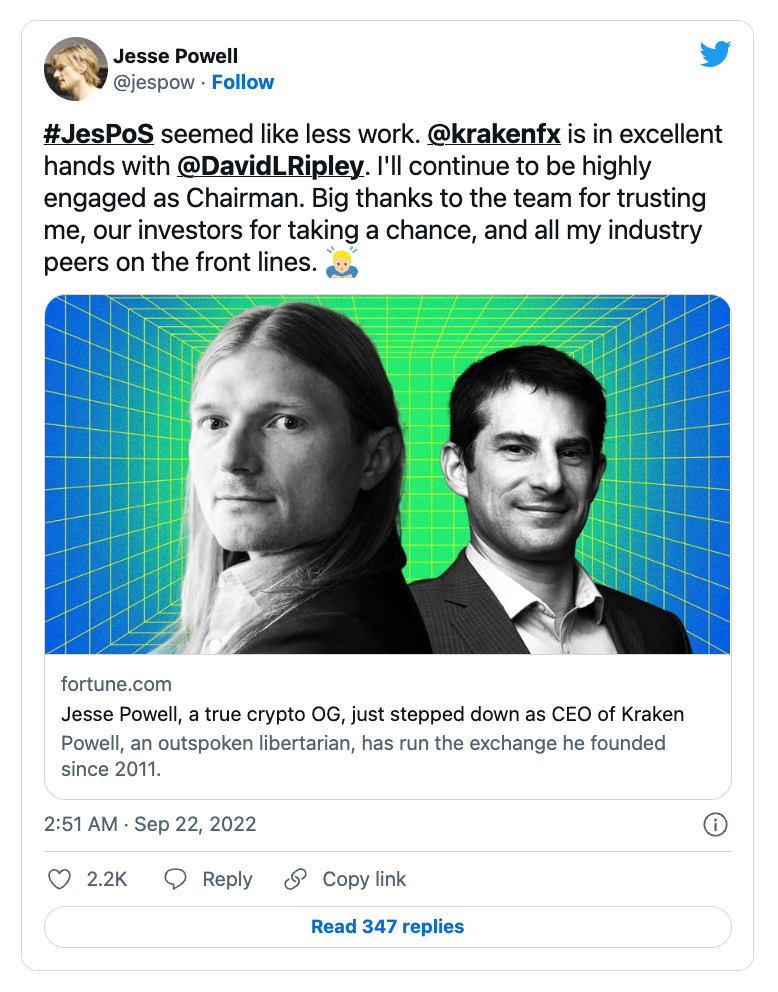This screenshot has height=992, width=778.
Task: Open the tweet info circle icon
Action: (715, 825)
